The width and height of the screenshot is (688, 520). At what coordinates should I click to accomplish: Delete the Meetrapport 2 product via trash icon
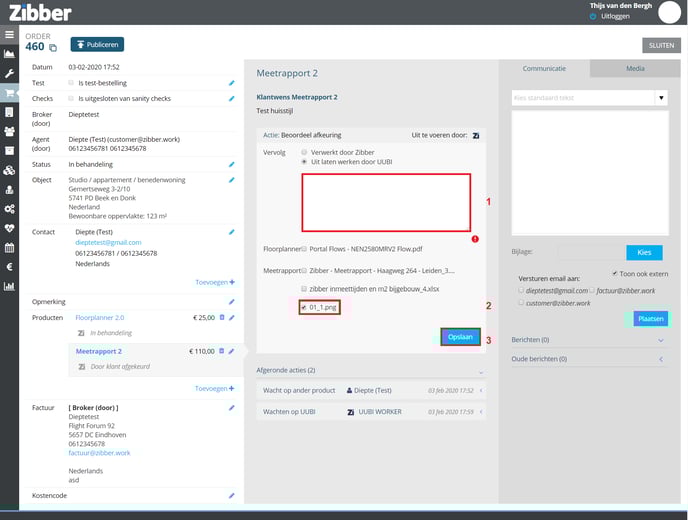221,351
